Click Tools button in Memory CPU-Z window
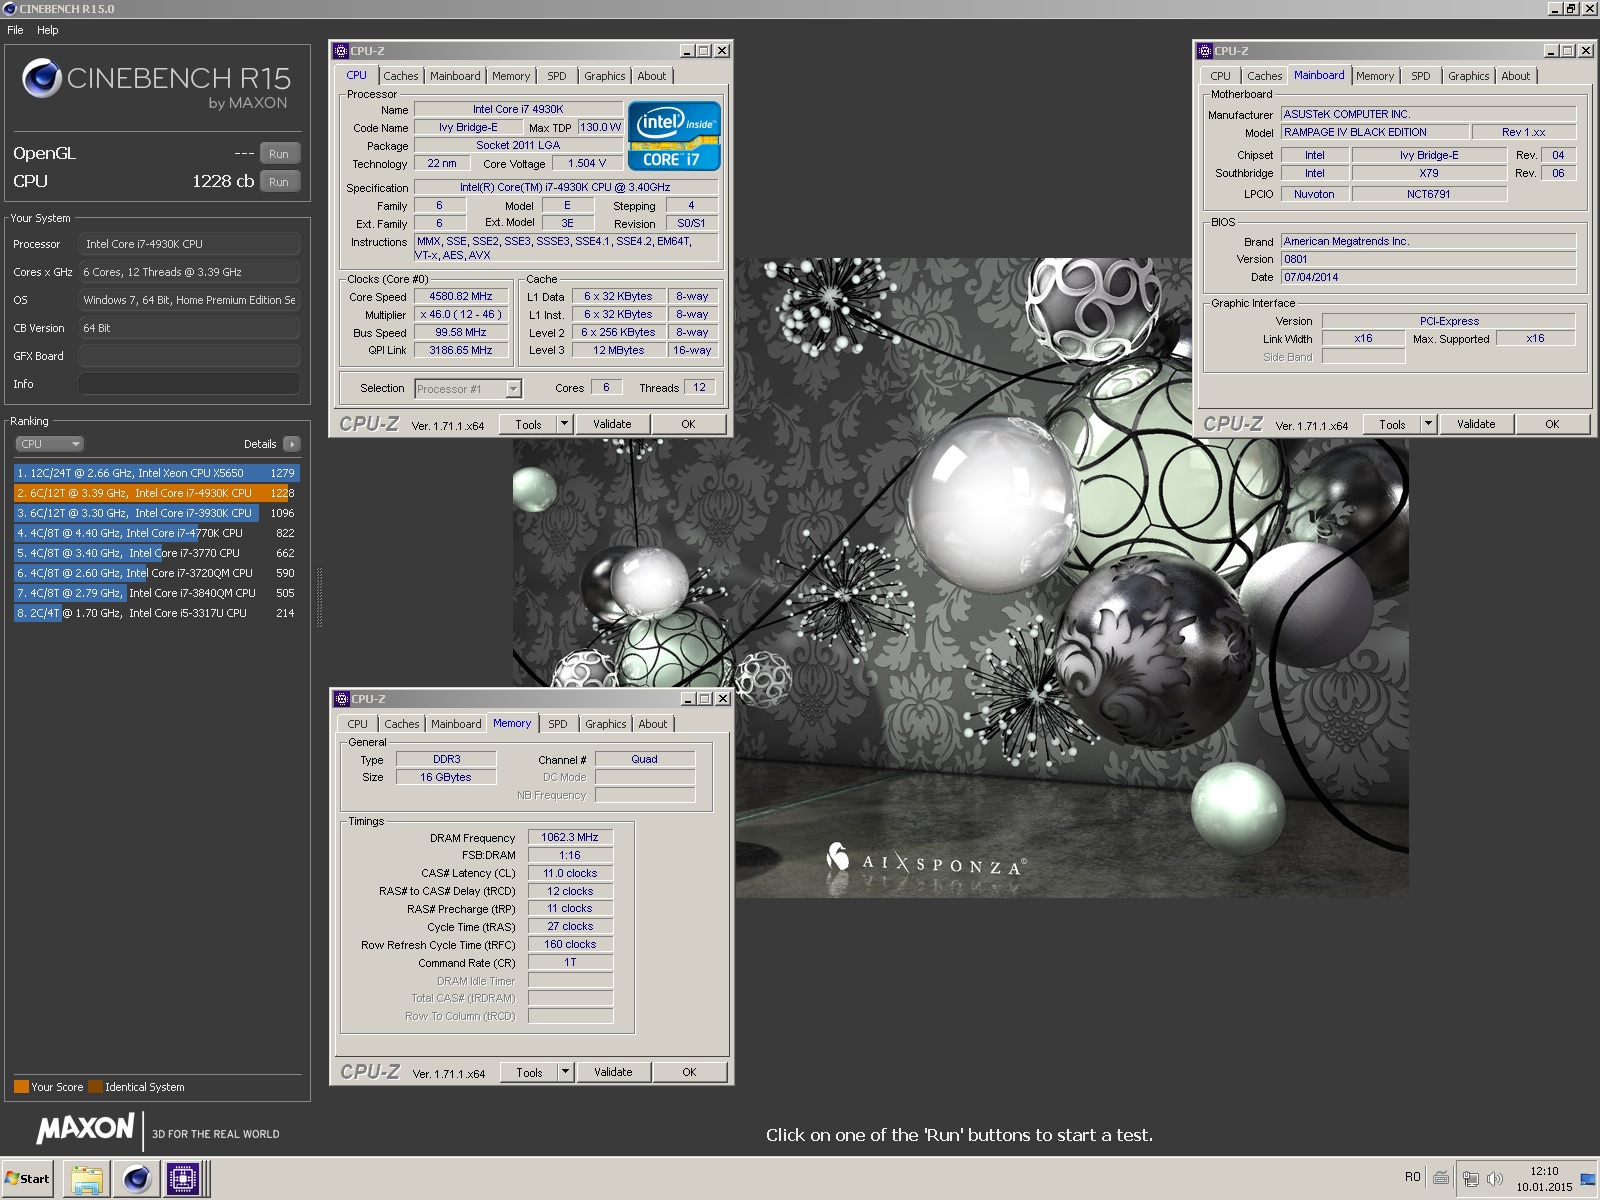Viewport: 1600px width, 1200px height. point(529,1072)
